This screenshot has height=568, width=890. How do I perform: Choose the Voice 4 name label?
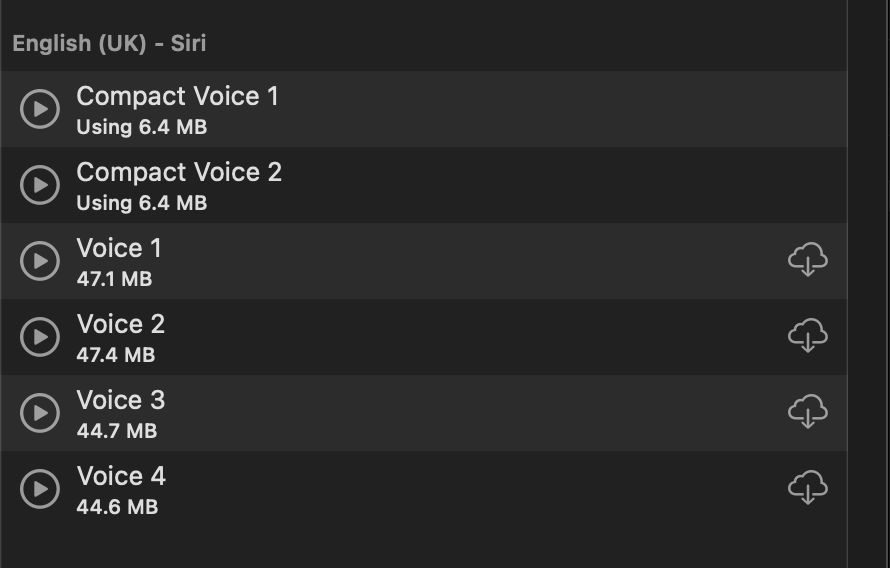click(121, 477)
